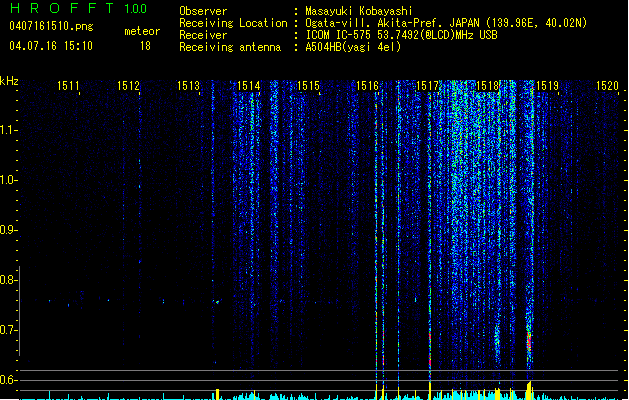Click the 0.8 kHz frequency tick label
This screenshot has width=629, height=400.
7,280
